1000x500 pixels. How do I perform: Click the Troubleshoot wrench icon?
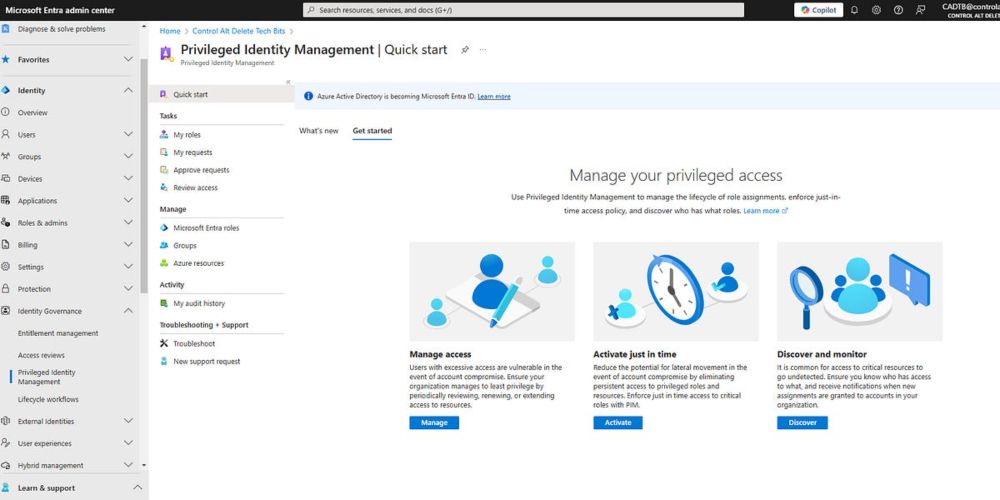coord(164,344)
